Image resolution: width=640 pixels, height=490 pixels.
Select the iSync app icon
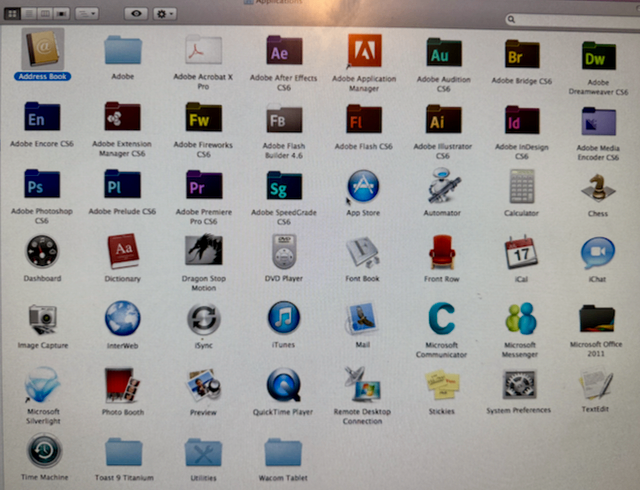[204, 319]
